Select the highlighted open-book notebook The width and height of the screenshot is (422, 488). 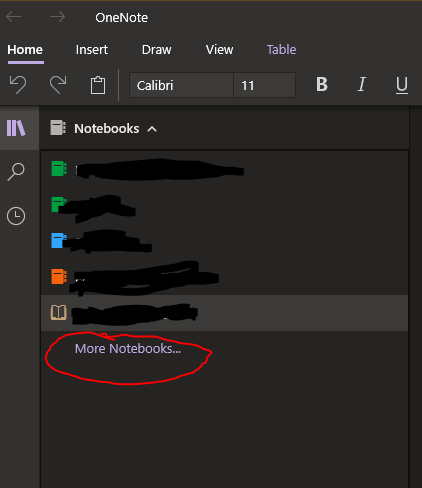[224, 313]
